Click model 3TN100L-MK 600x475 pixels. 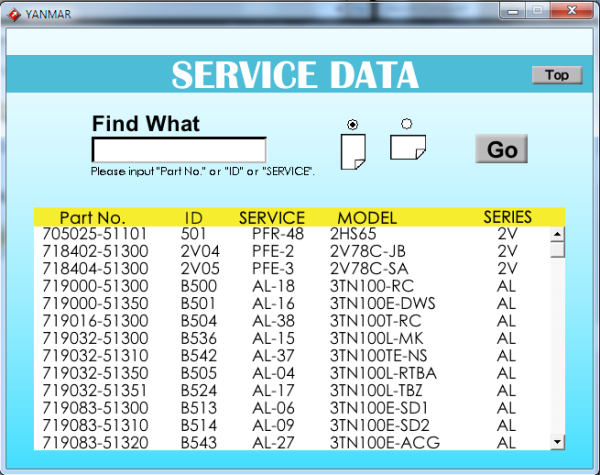tap(377, 338)
